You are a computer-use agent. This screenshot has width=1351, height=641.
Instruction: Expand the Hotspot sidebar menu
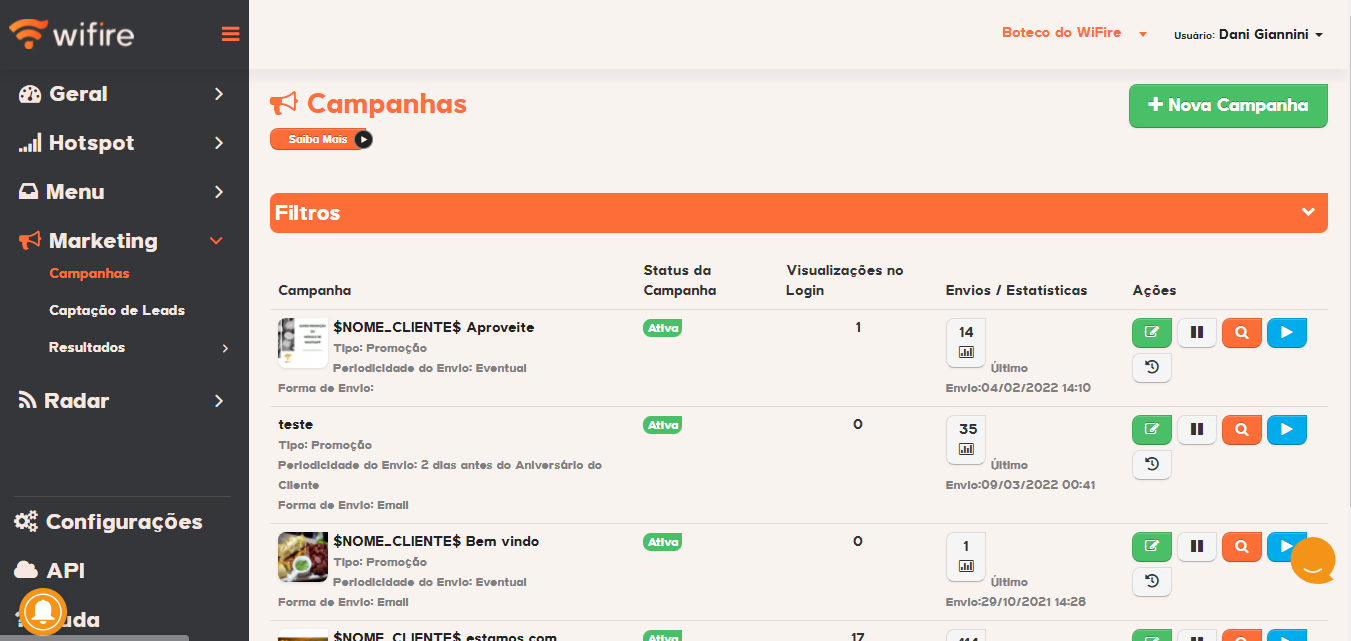point(124,143)
